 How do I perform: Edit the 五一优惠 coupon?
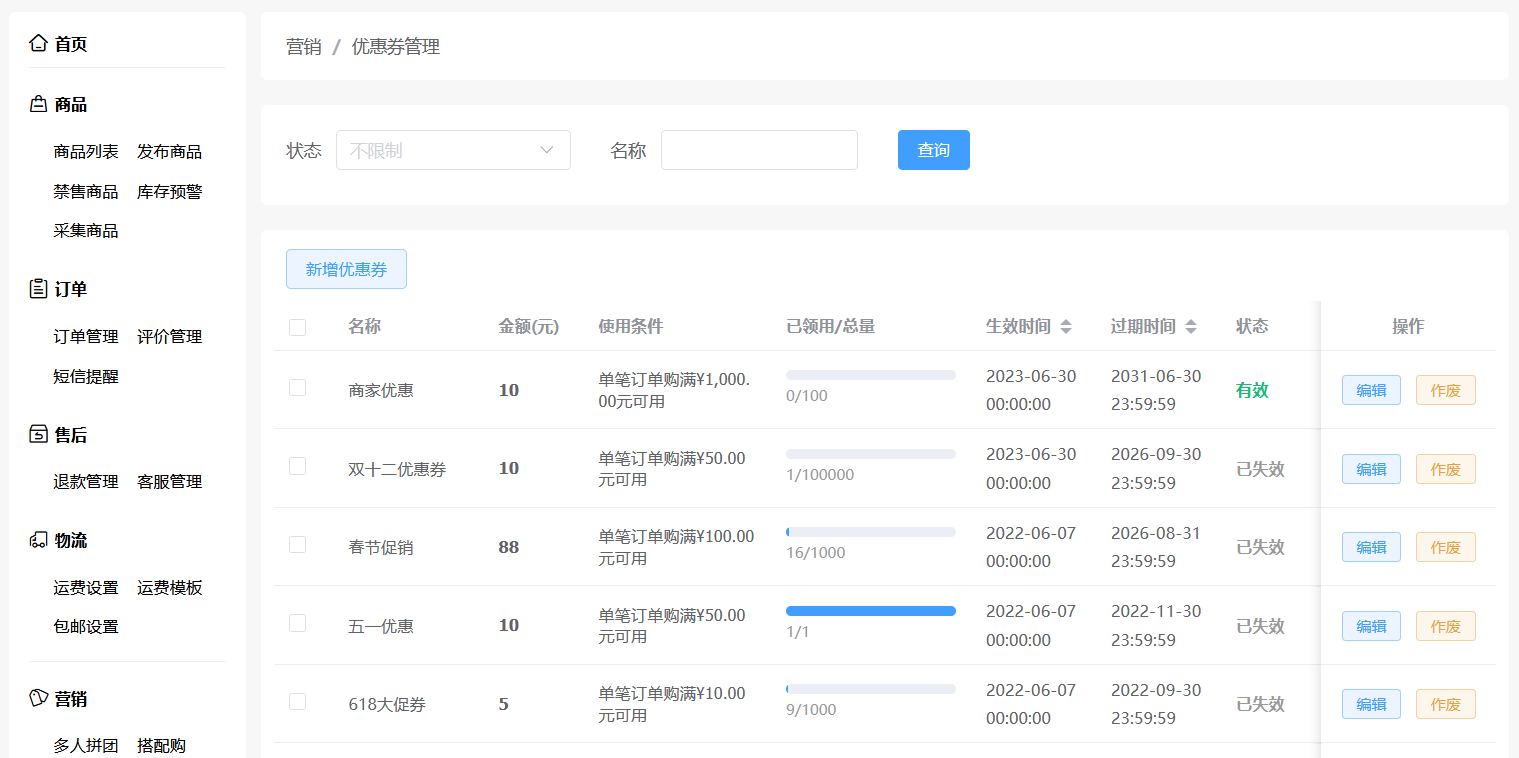[x=1371, y=626]
